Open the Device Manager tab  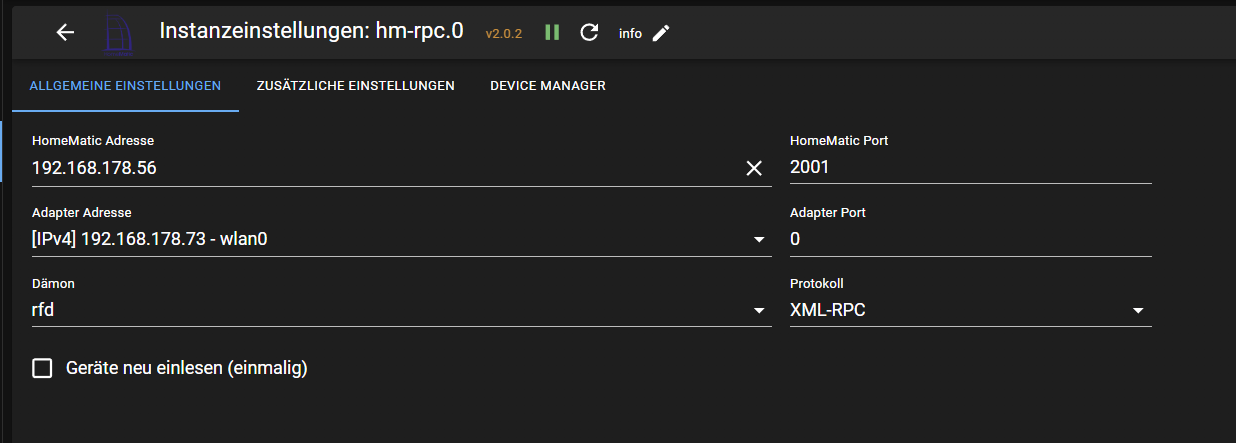547,86
